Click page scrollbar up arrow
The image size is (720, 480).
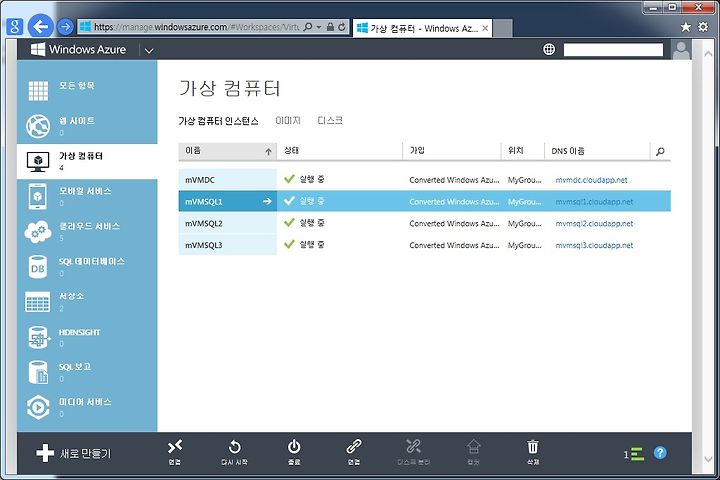708,53
